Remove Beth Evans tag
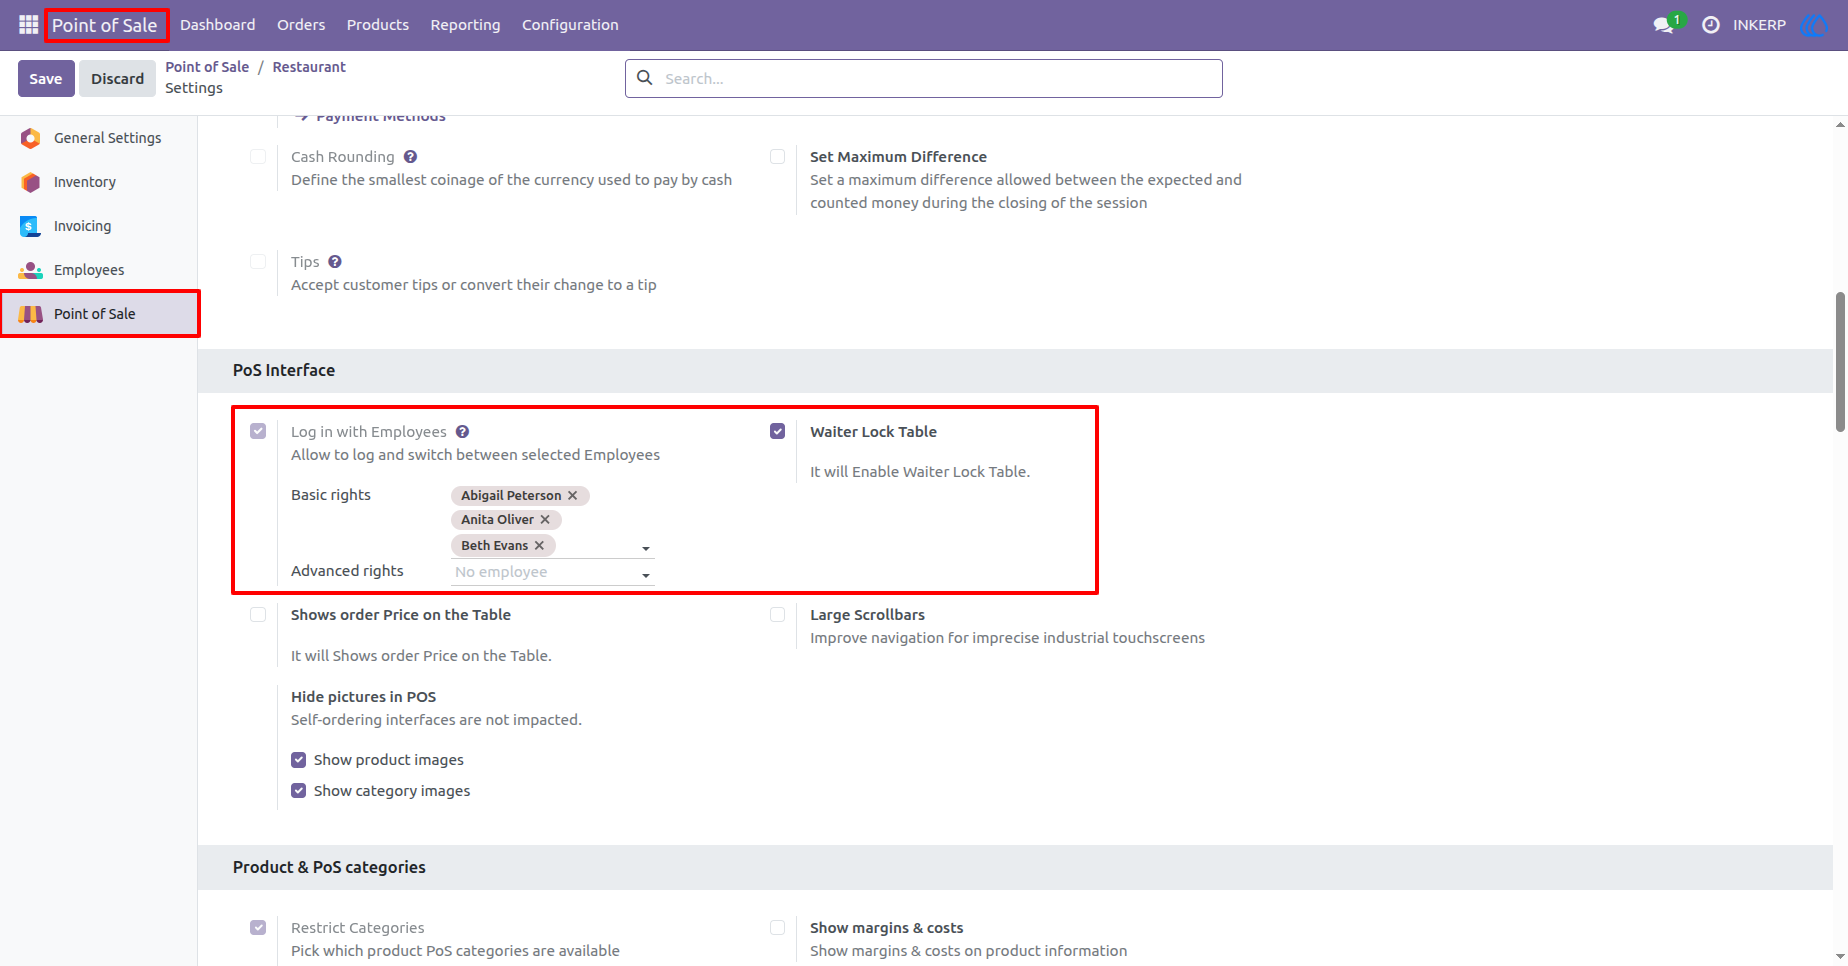 (x=539, y=546)
